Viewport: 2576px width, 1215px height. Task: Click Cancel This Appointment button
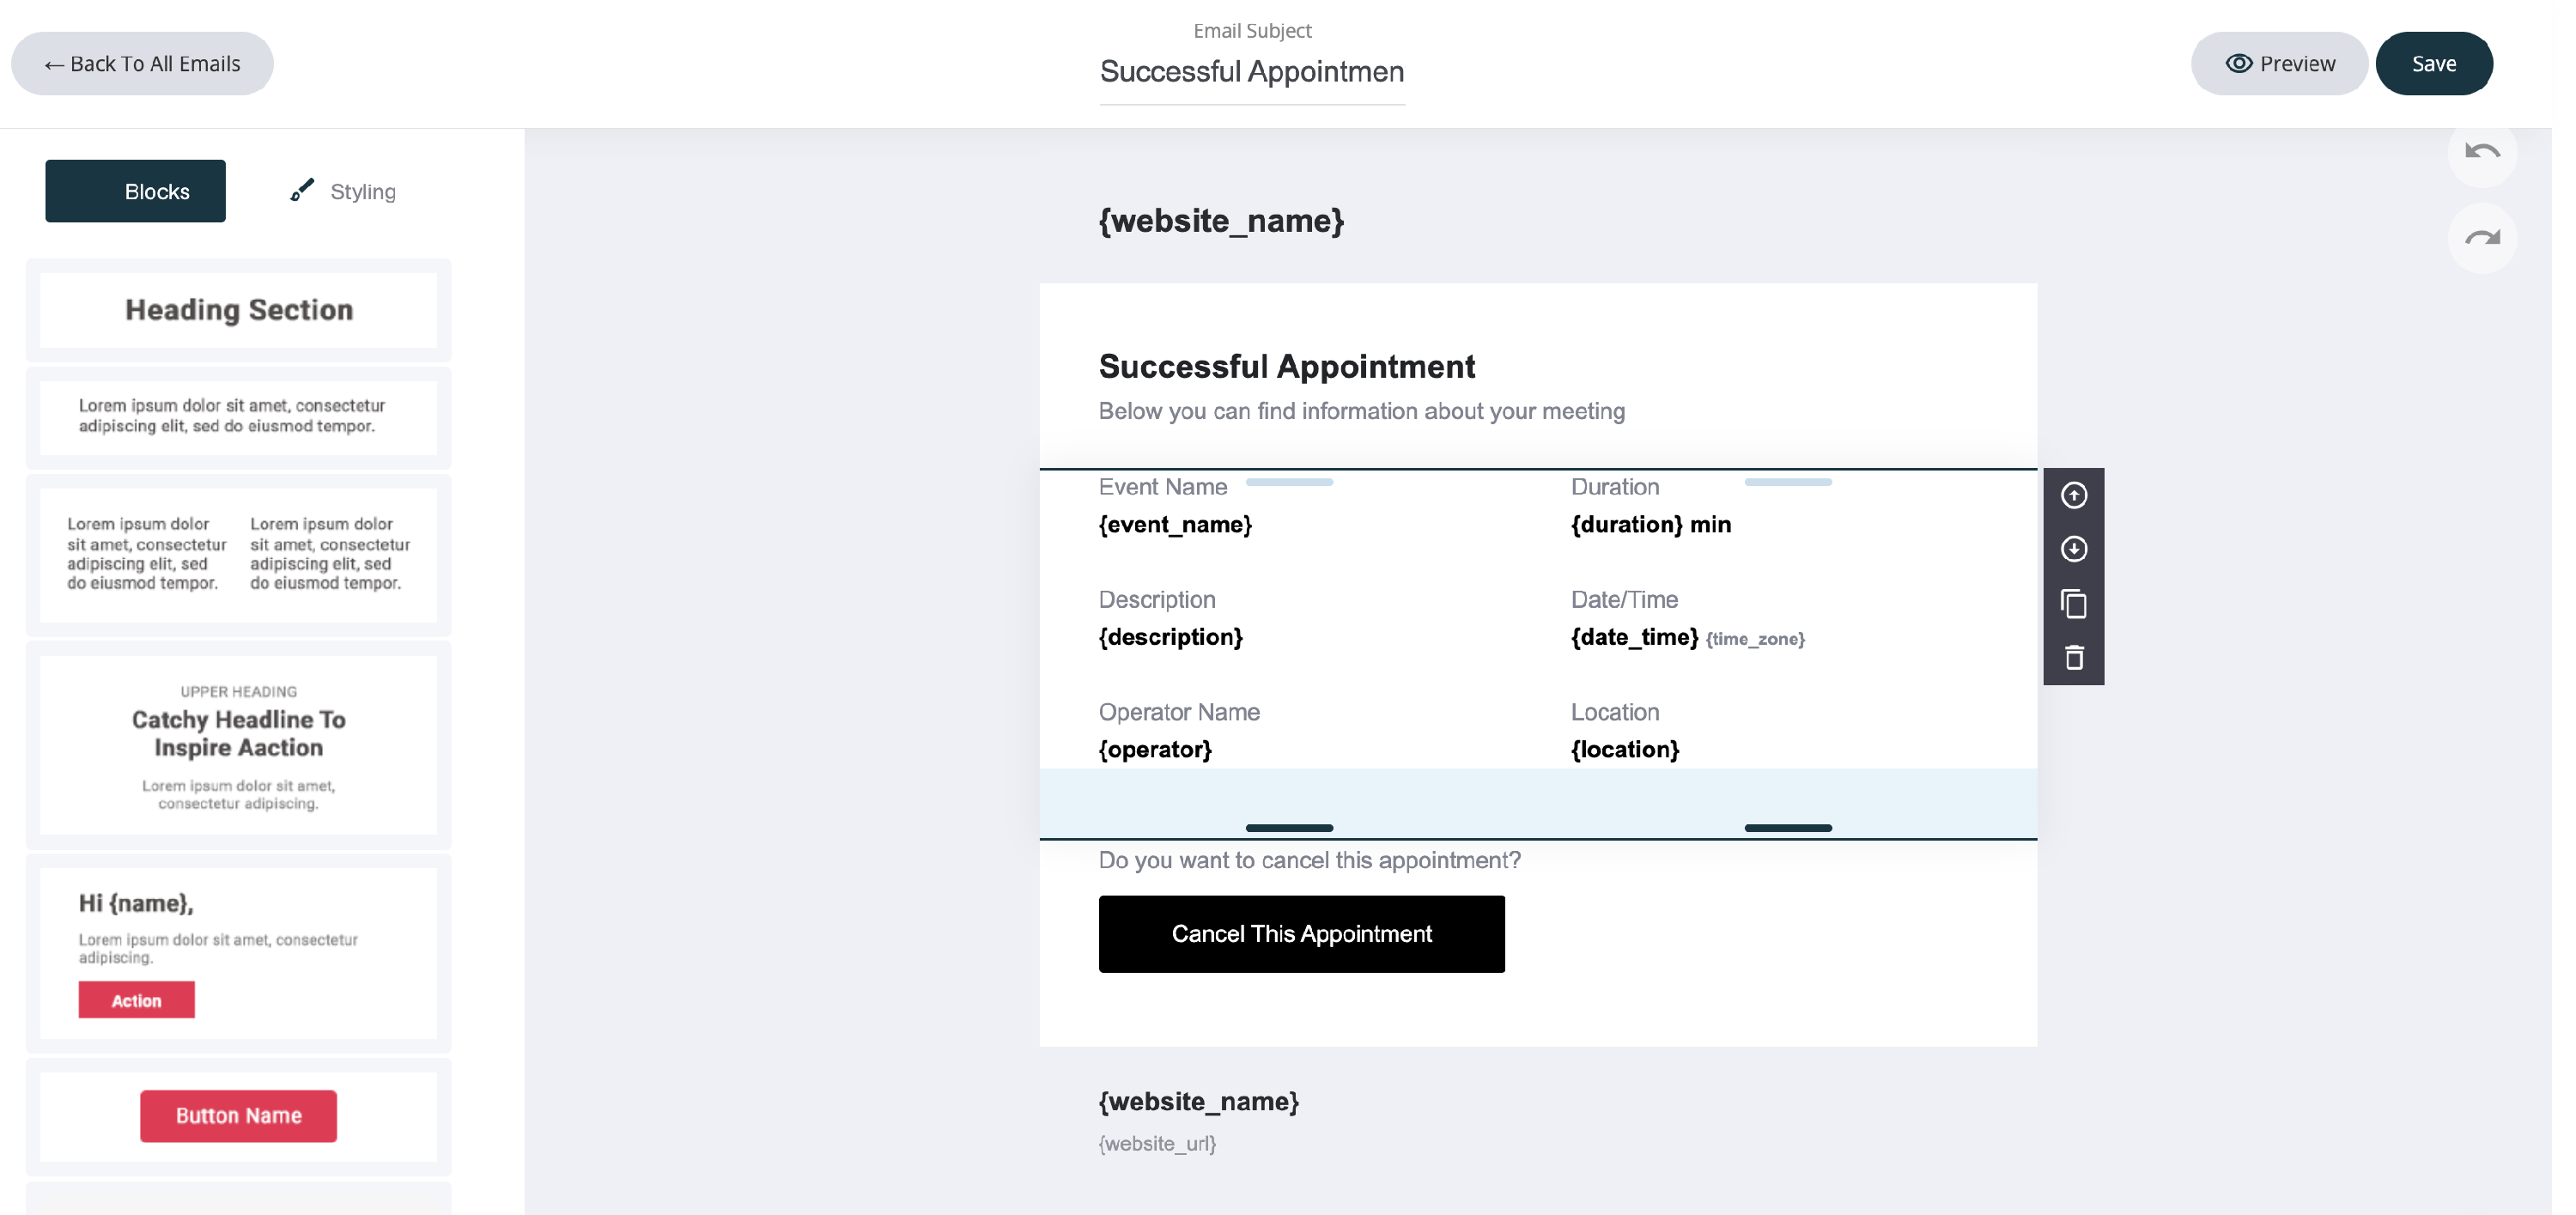[x=1301, y=933]
